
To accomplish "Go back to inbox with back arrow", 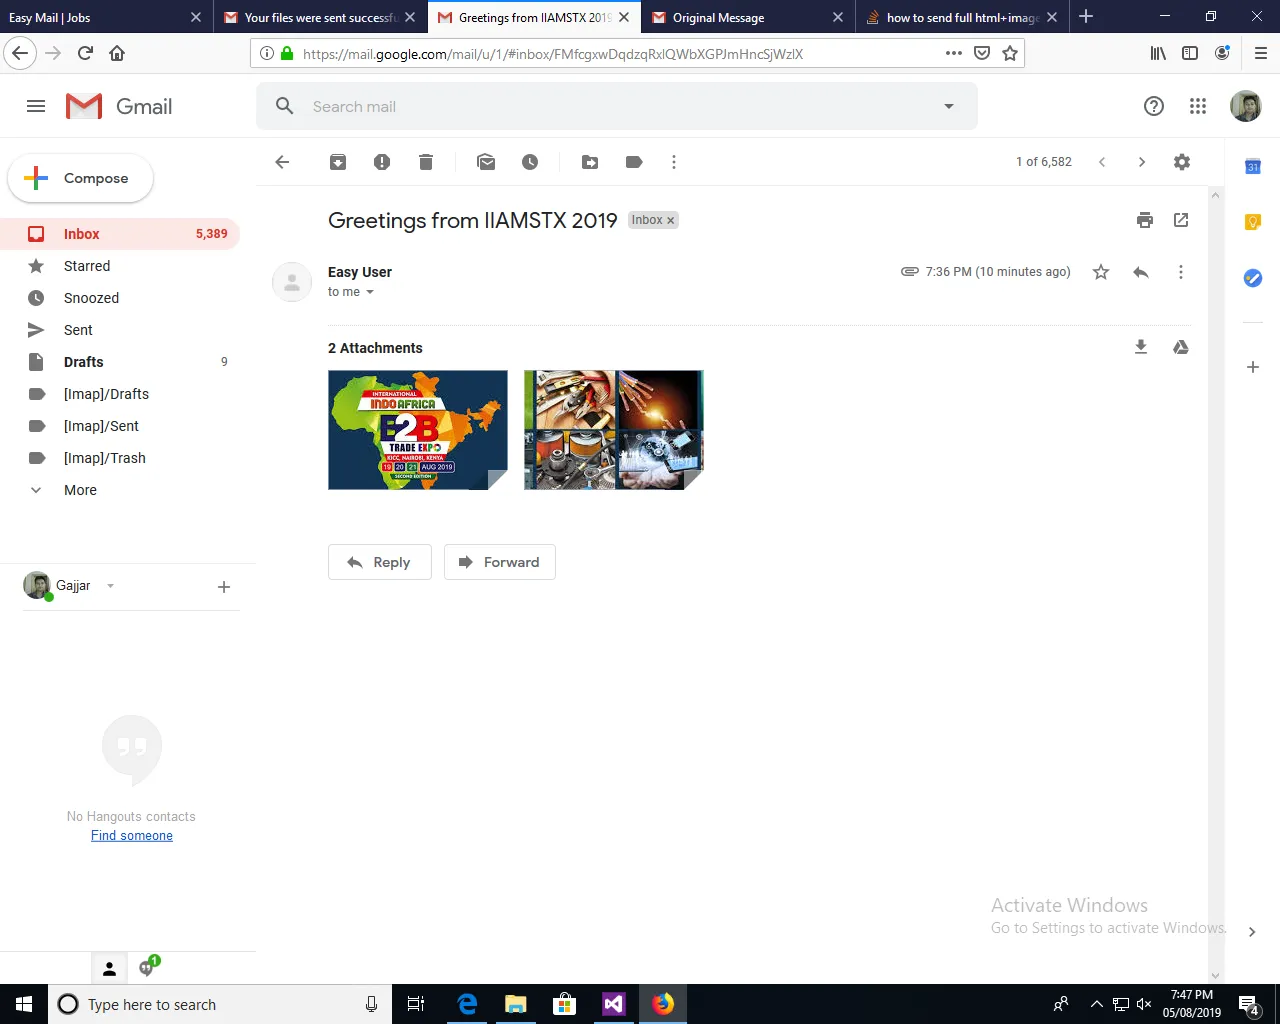I will pyautogui.click(x=282, y=162).
